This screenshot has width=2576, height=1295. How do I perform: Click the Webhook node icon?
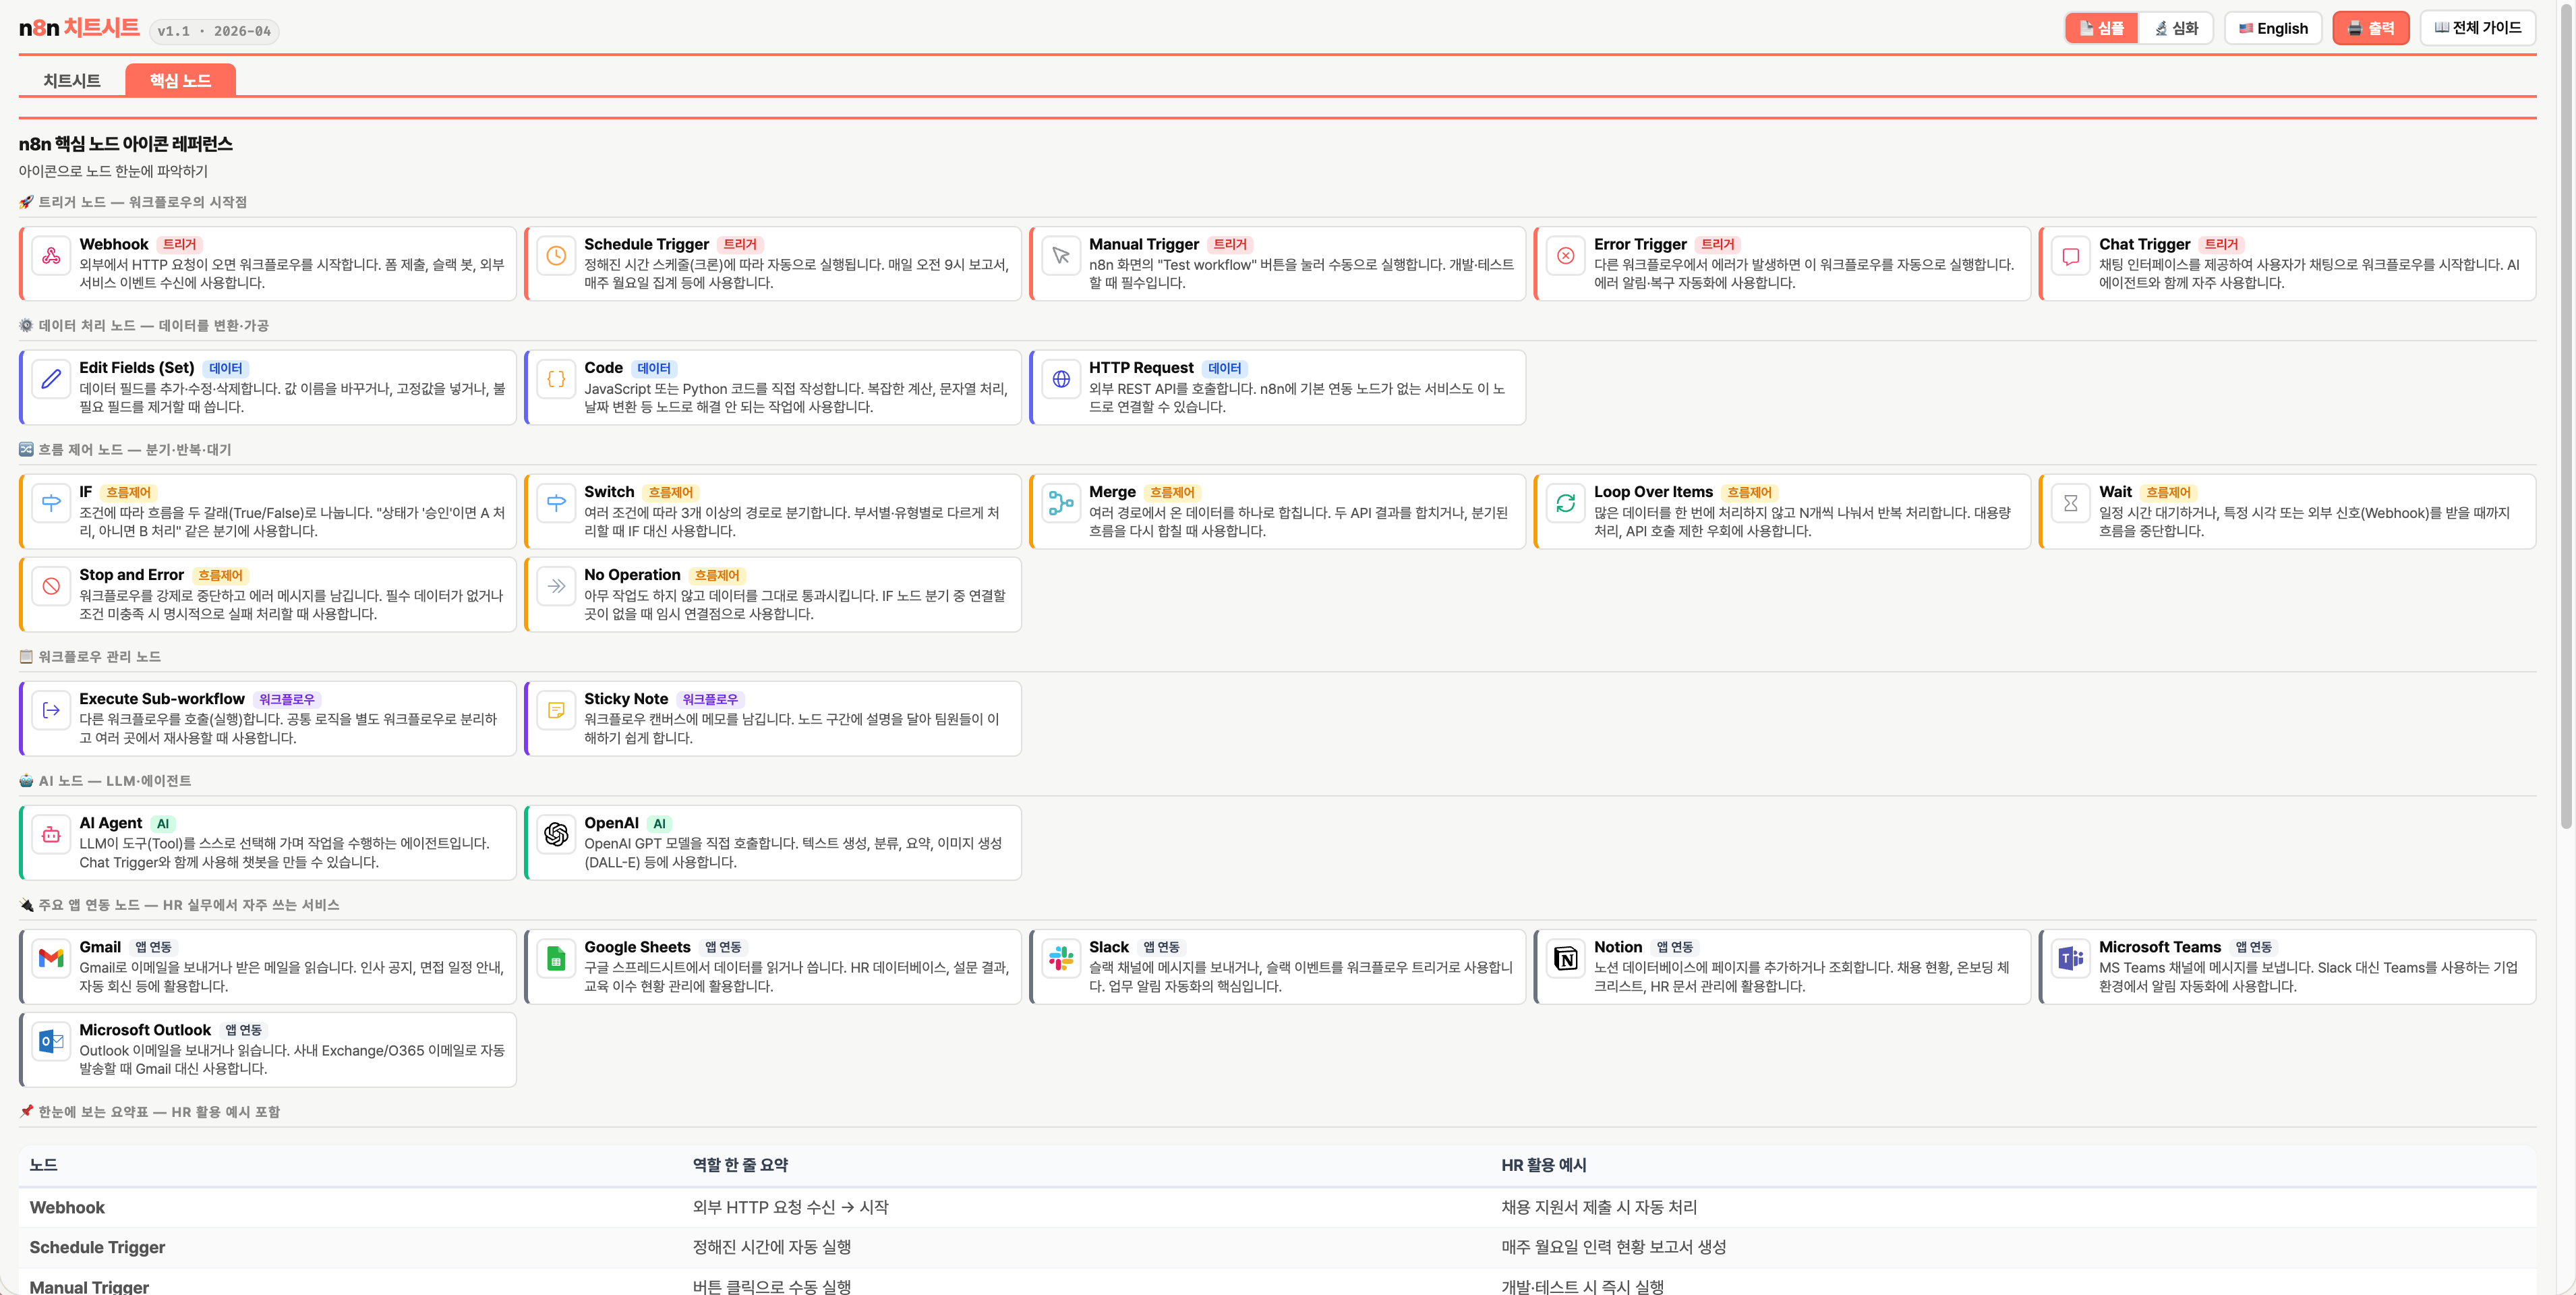click(51, 256)
